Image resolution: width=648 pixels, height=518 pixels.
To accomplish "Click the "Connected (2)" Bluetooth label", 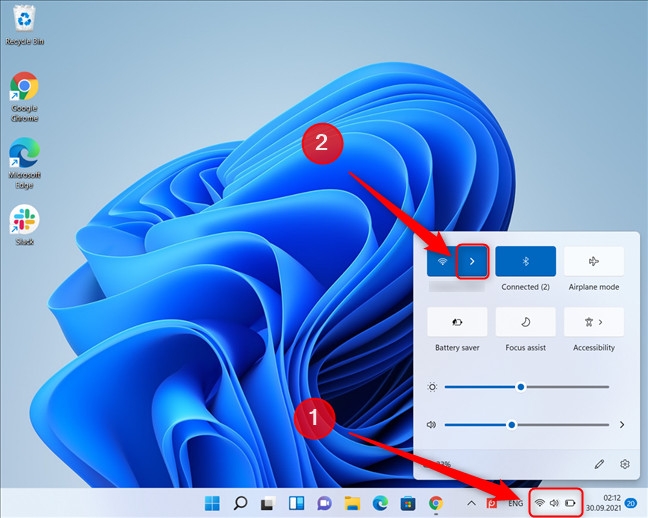I will tap(526, 287).
